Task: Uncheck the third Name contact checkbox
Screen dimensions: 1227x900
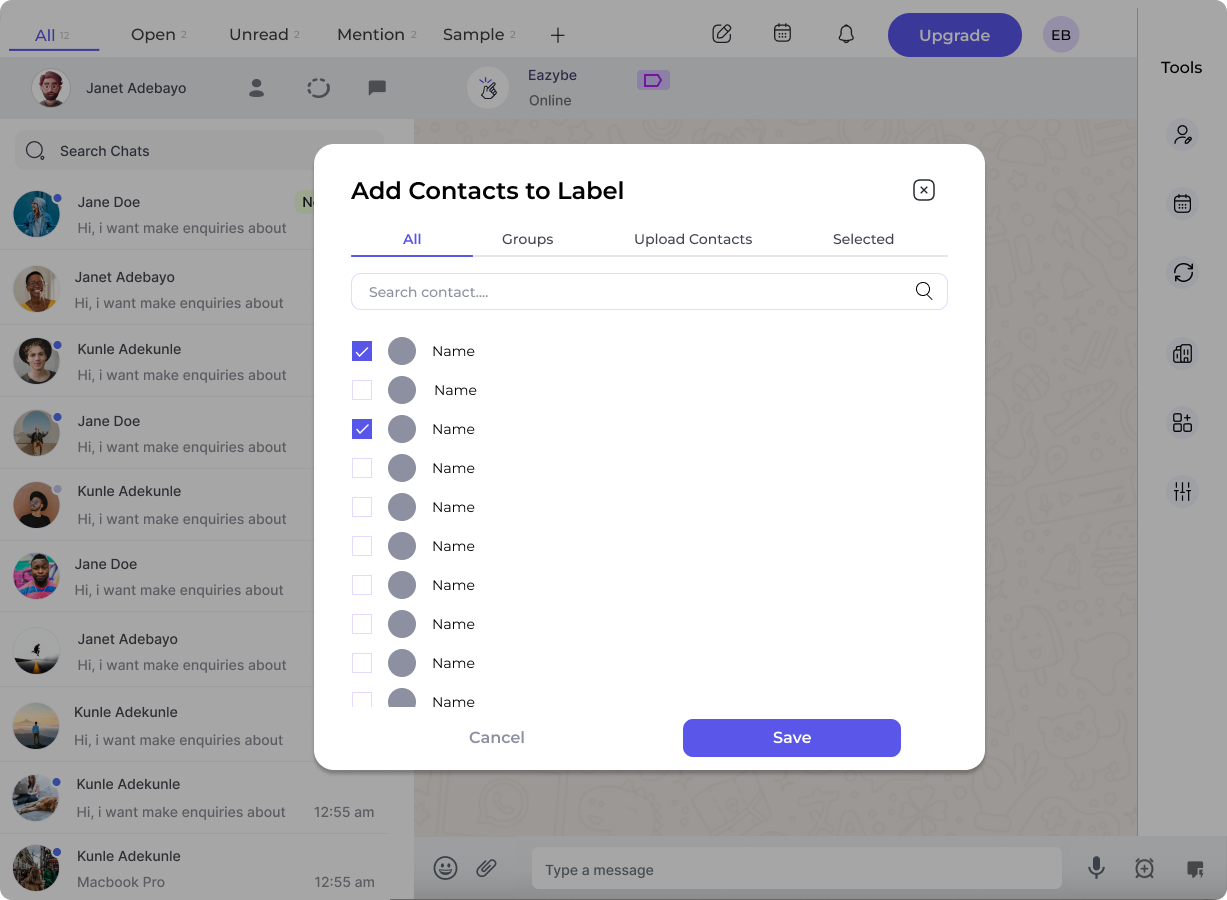Action: pyautogui.click(x=362, y=428)
